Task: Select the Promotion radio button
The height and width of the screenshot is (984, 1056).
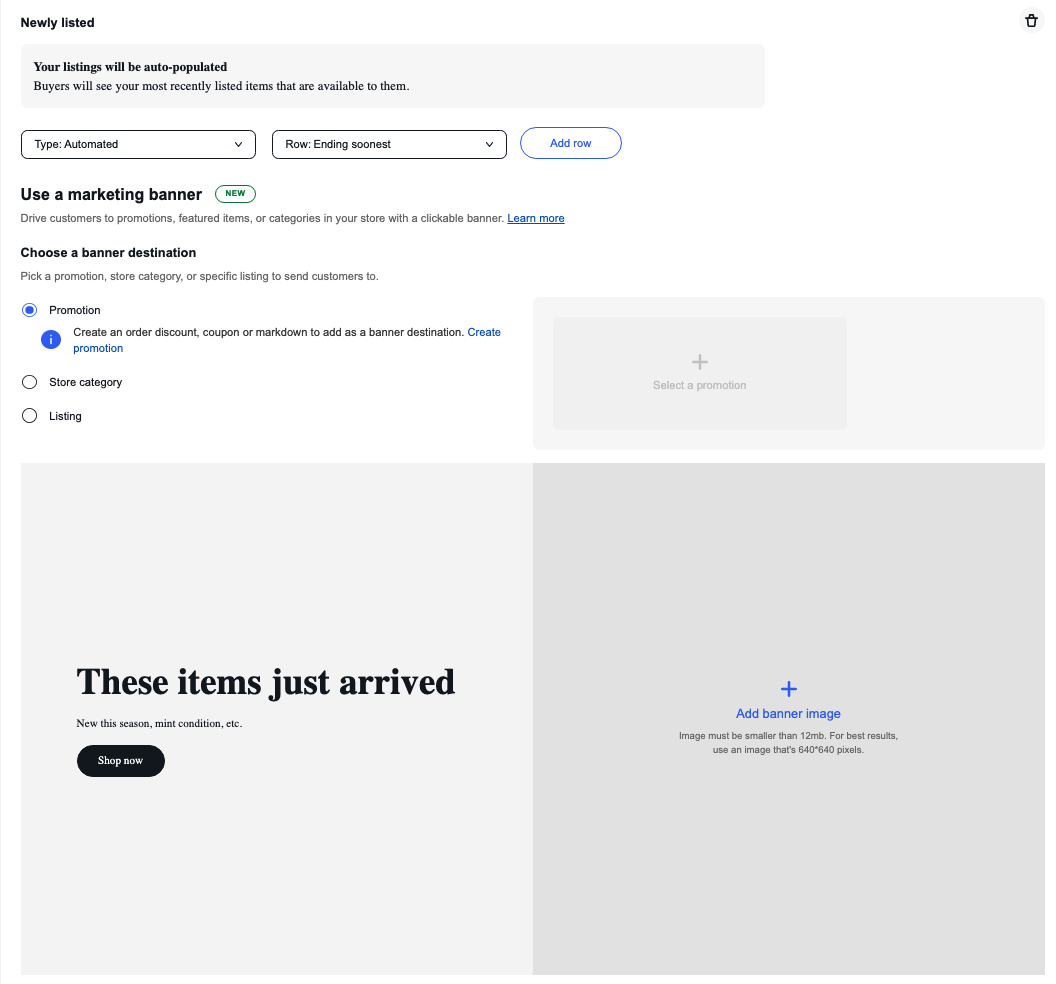Action: tap(29, 310)
